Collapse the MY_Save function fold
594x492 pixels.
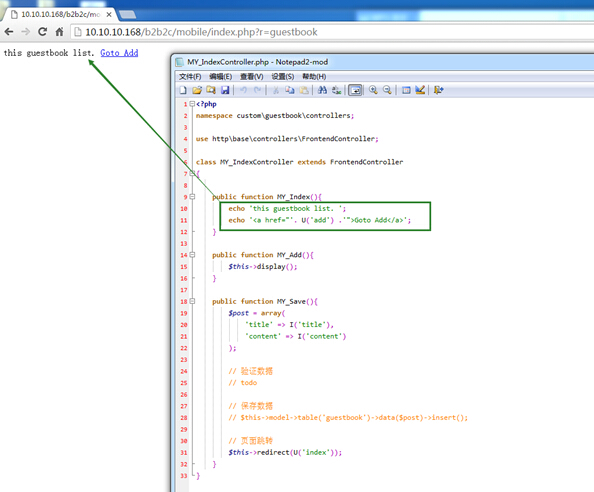pos(192,301)
